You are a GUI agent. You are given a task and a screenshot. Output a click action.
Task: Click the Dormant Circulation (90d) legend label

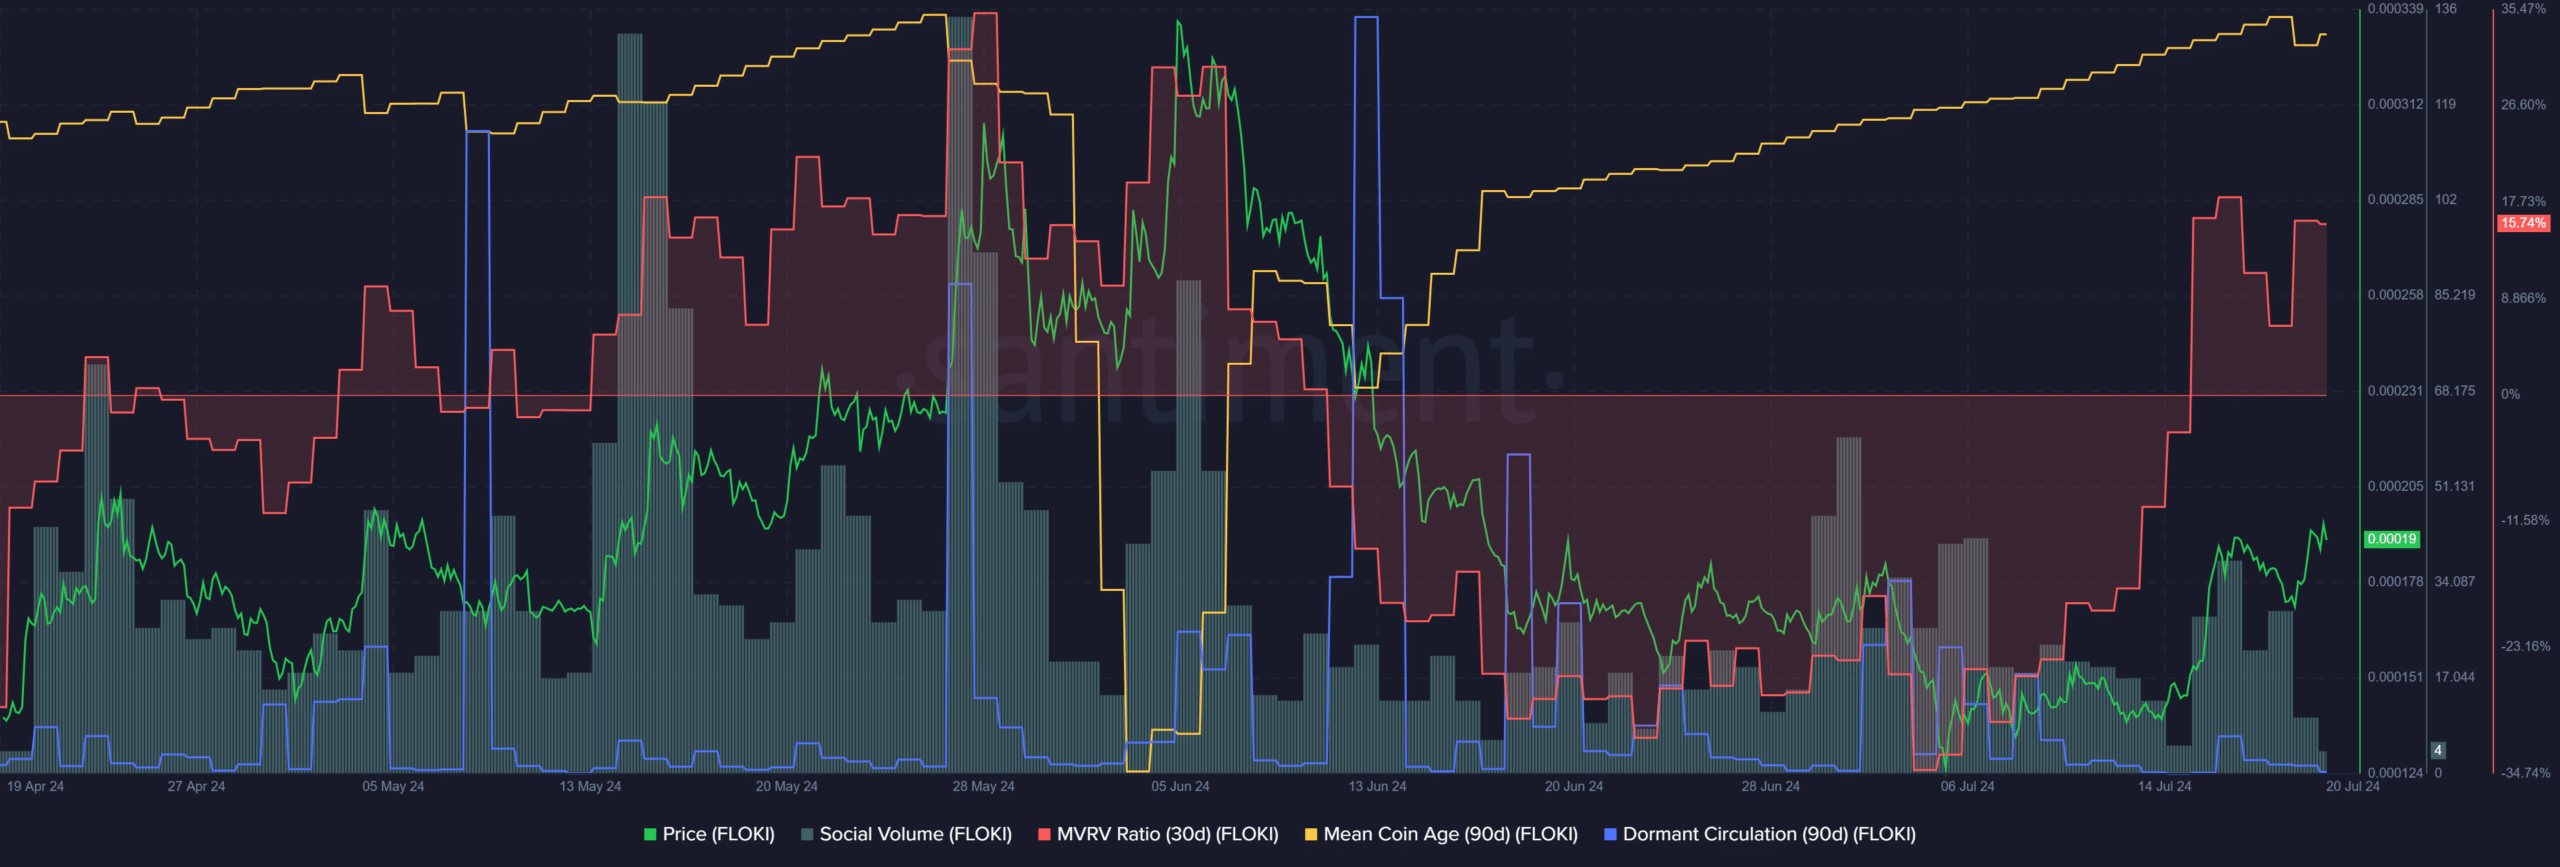1769,834
